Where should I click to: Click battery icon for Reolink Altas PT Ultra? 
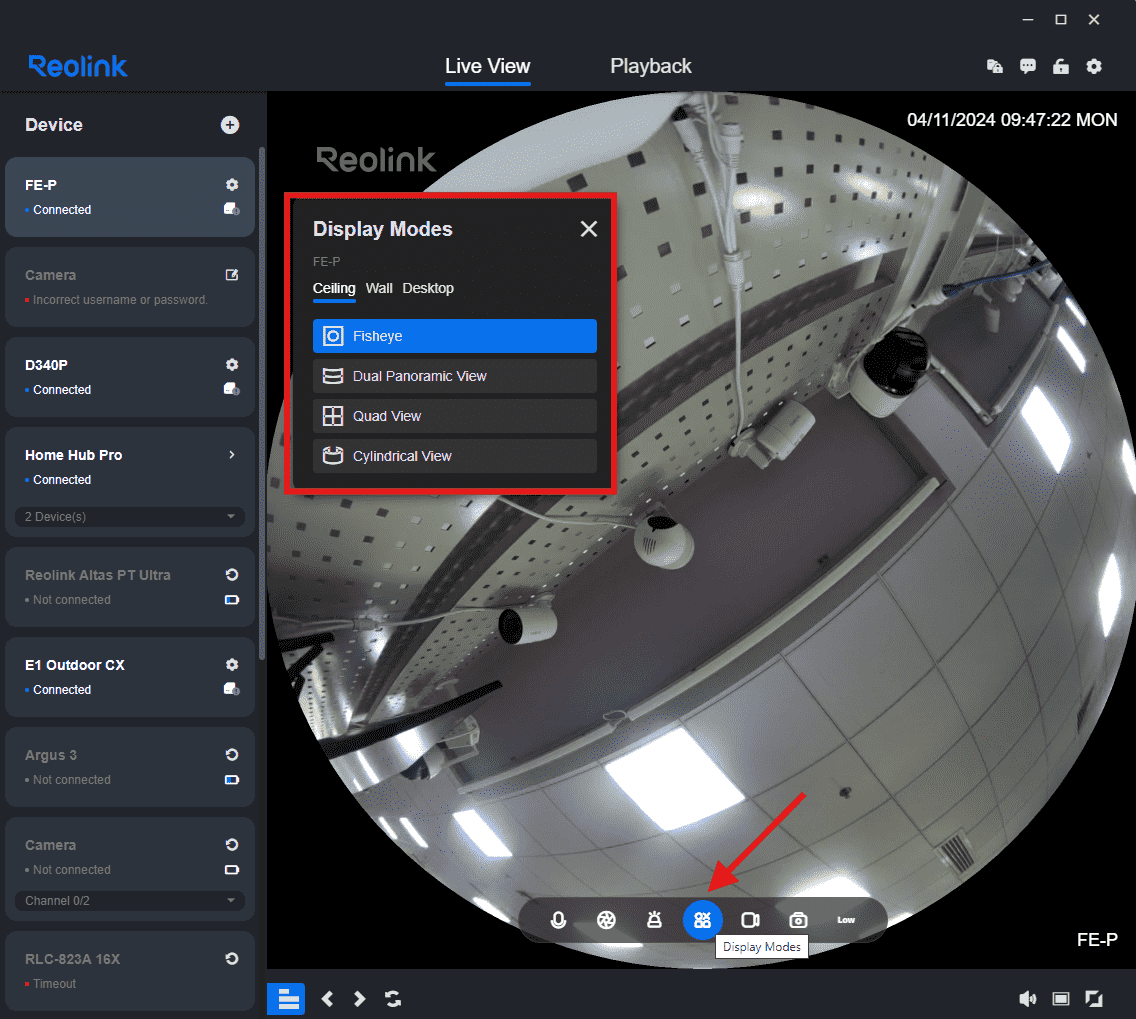pyautogui.click(x=232, y=600)
